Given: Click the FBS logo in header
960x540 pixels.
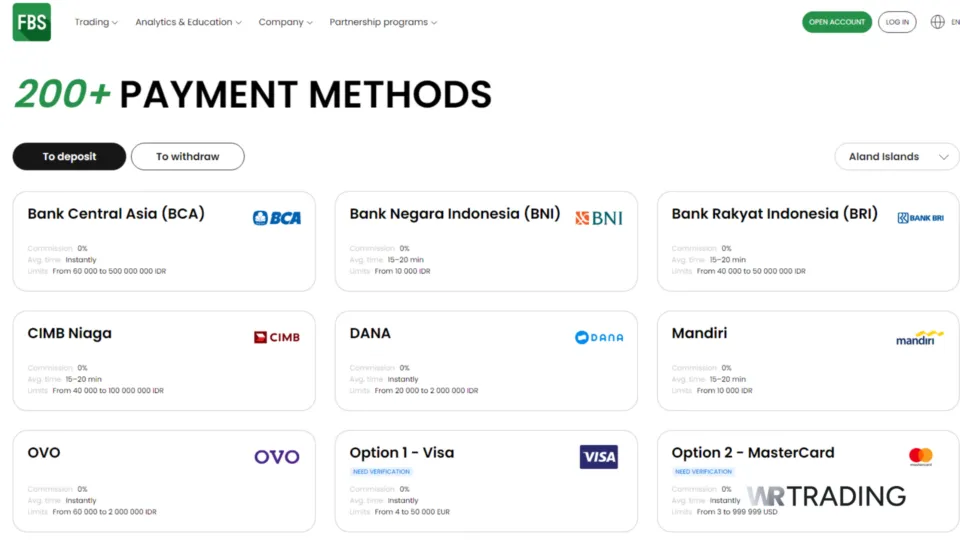Looking at the screenshot, I should point(32,22).
